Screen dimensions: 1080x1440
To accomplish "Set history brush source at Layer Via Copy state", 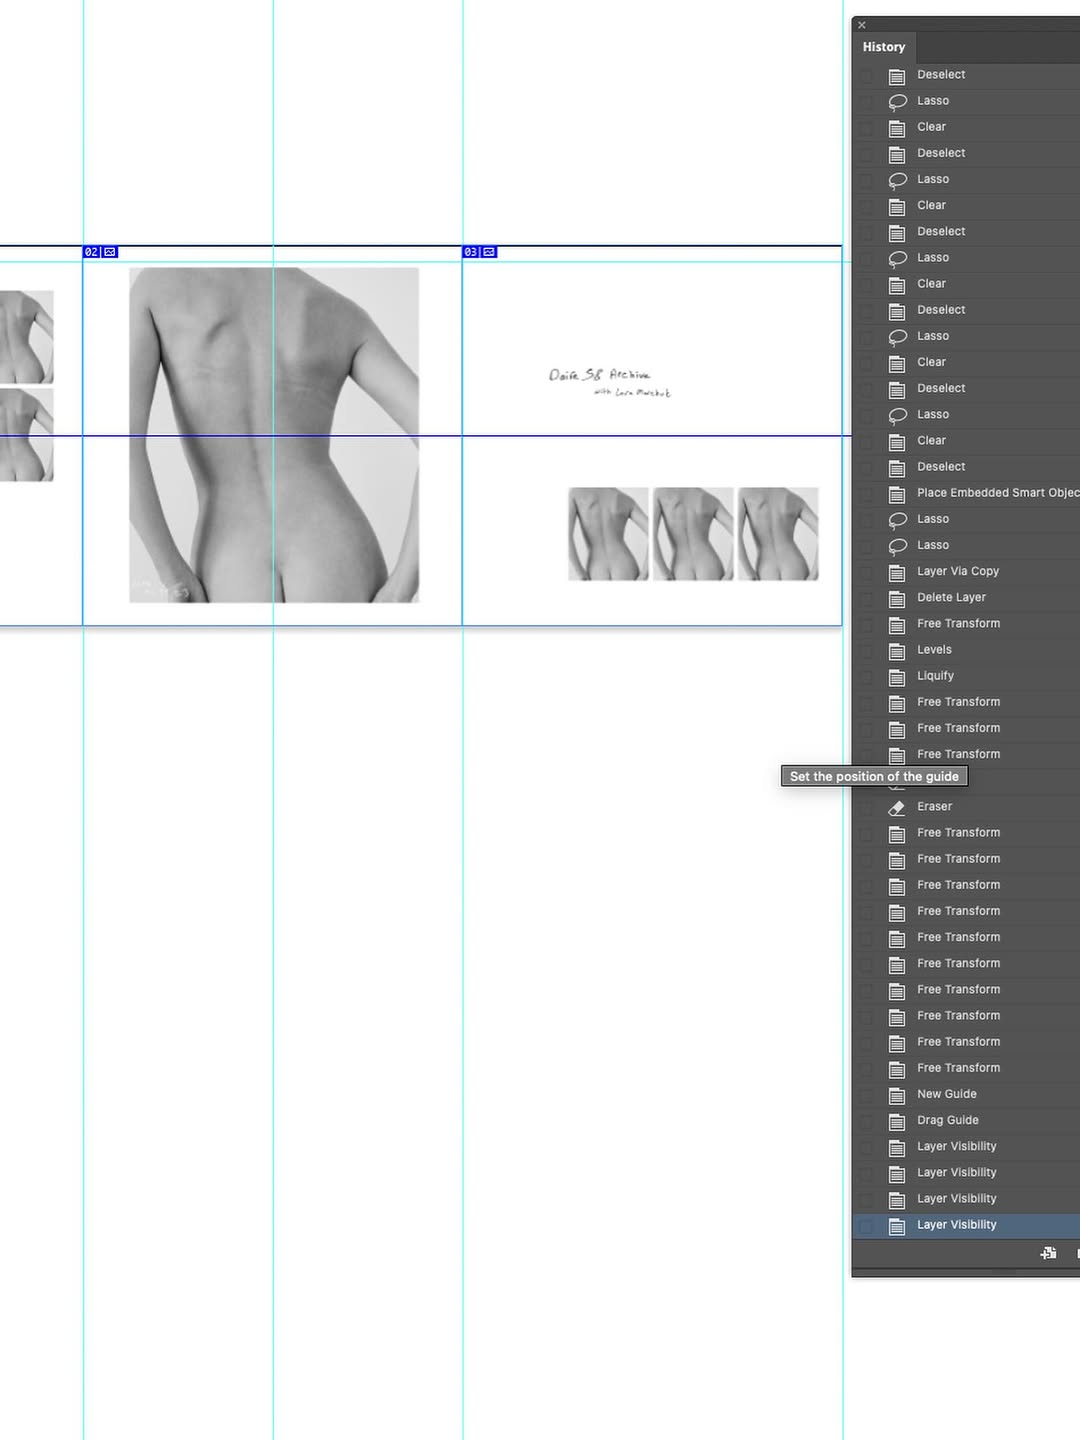I will (866, 572).
